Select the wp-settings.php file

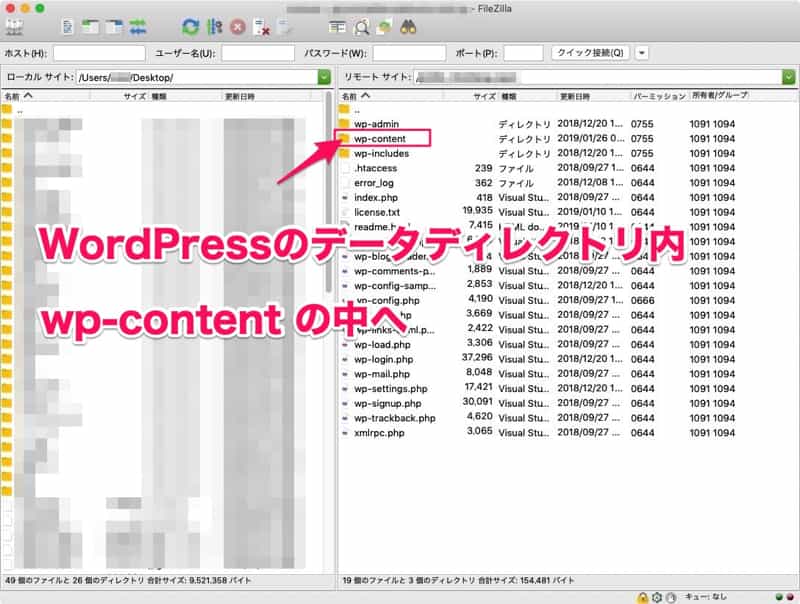pyautogui.click(x=391, y=389)
